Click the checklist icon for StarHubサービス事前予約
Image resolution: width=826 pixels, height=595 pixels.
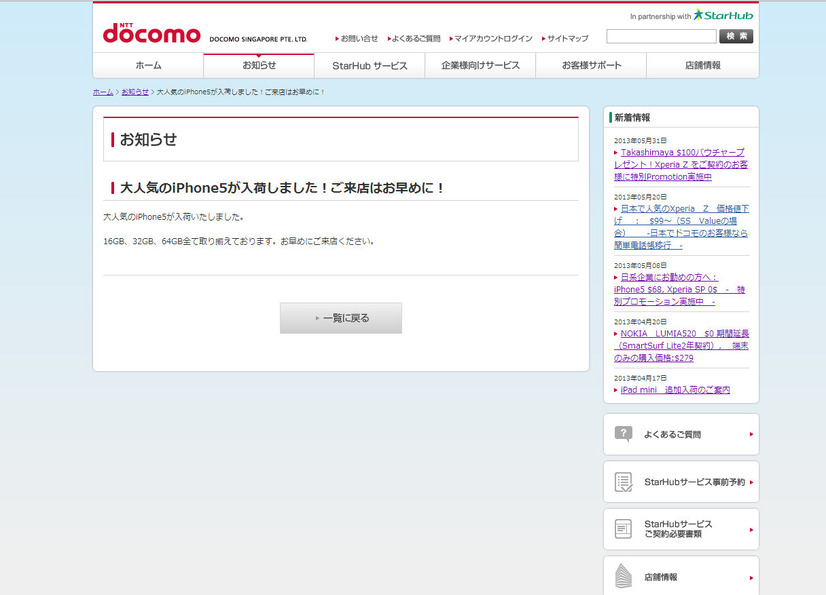tap(623, 482)
